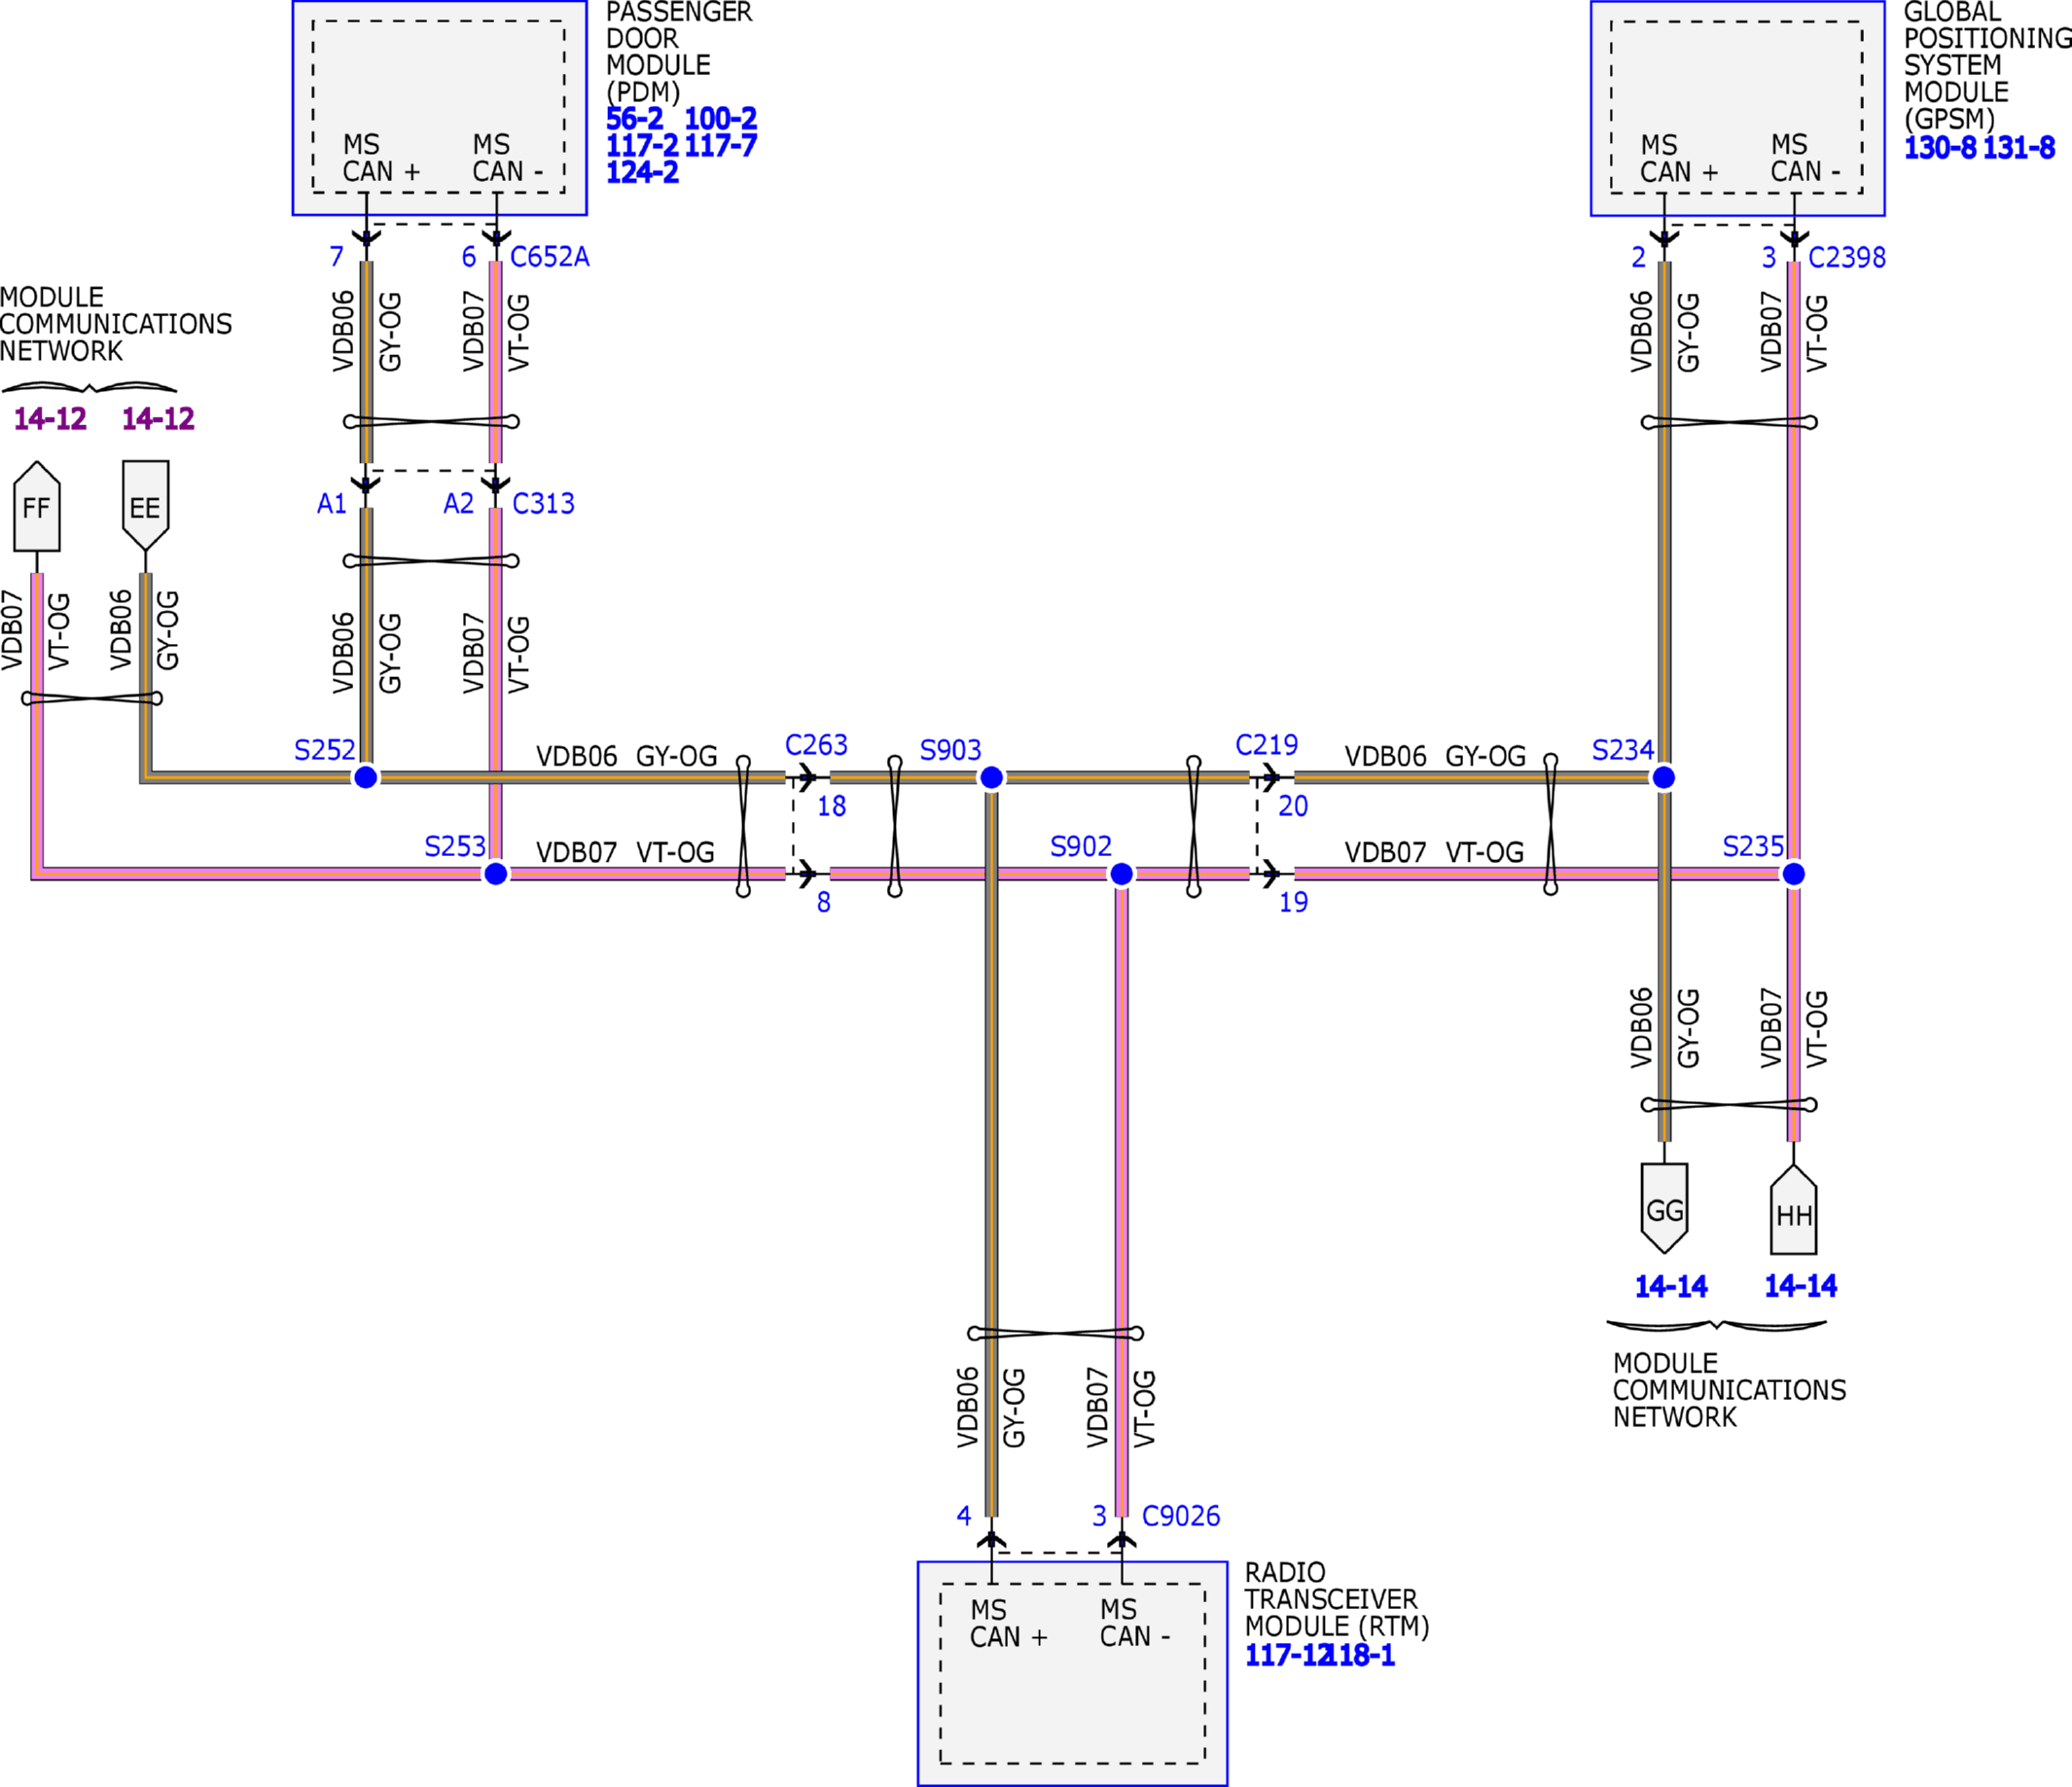Select the Passenger Door Module box
The width and height of the screenshot is (2072, 1787).
(439, 108)
